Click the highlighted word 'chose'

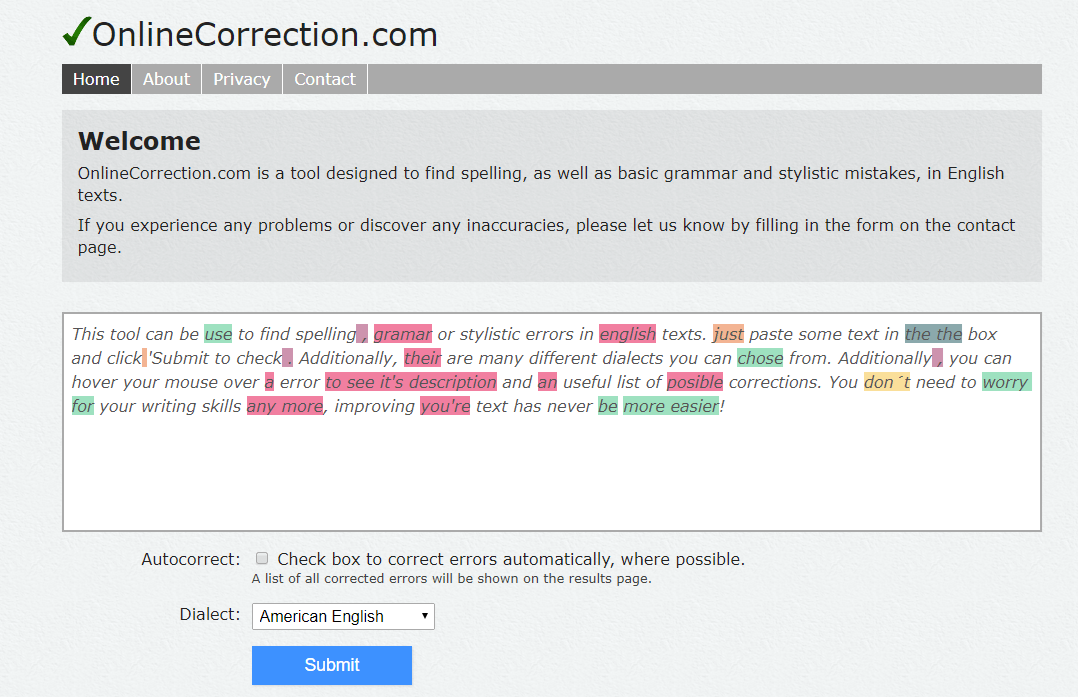(x=760, y=358)
